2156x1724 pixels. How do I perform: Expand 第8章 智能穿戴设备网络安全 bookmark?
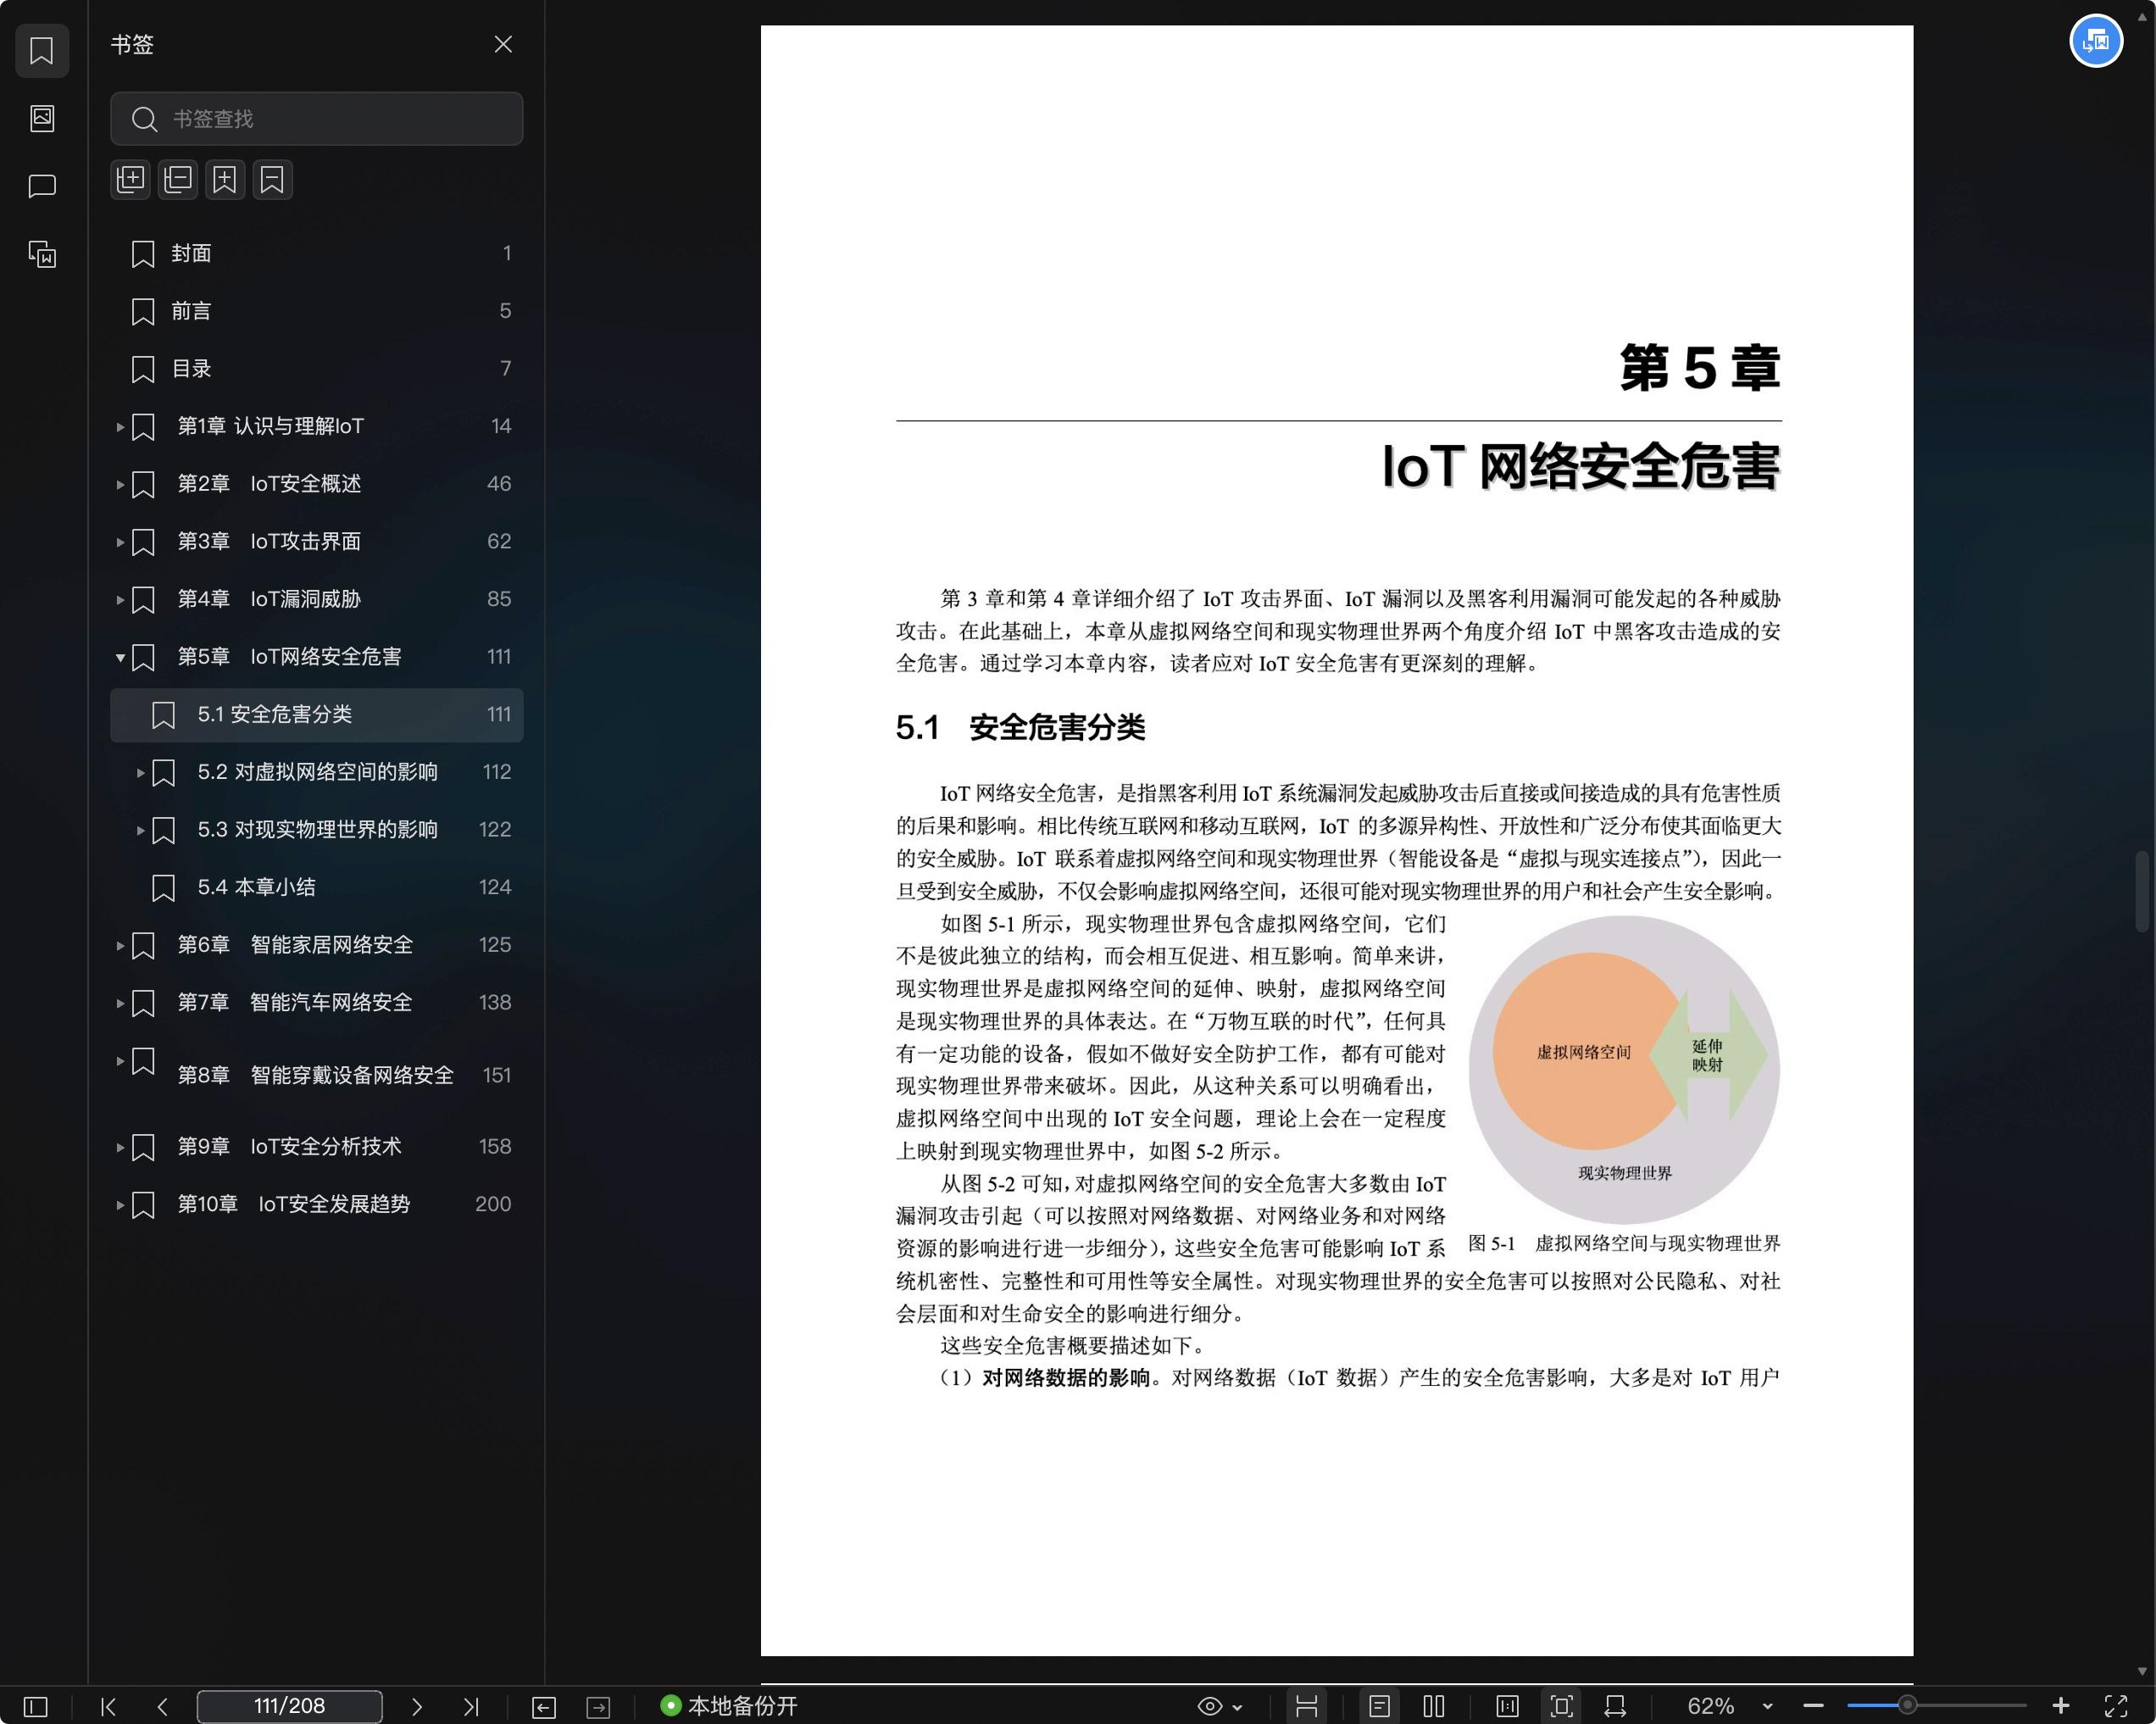coord(120,1061)
